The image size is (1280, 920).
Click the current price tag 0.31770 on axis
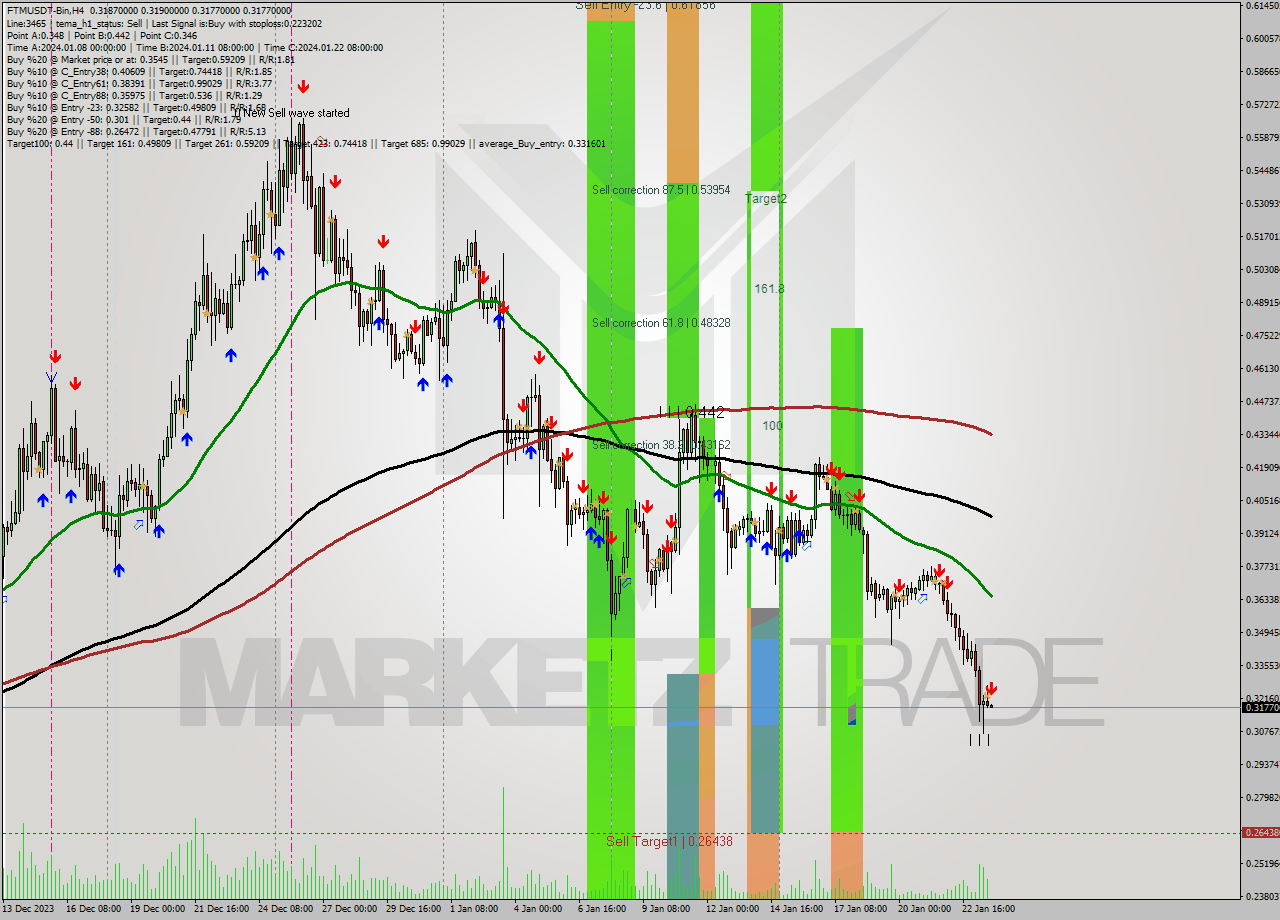[x=1260, y=707]
